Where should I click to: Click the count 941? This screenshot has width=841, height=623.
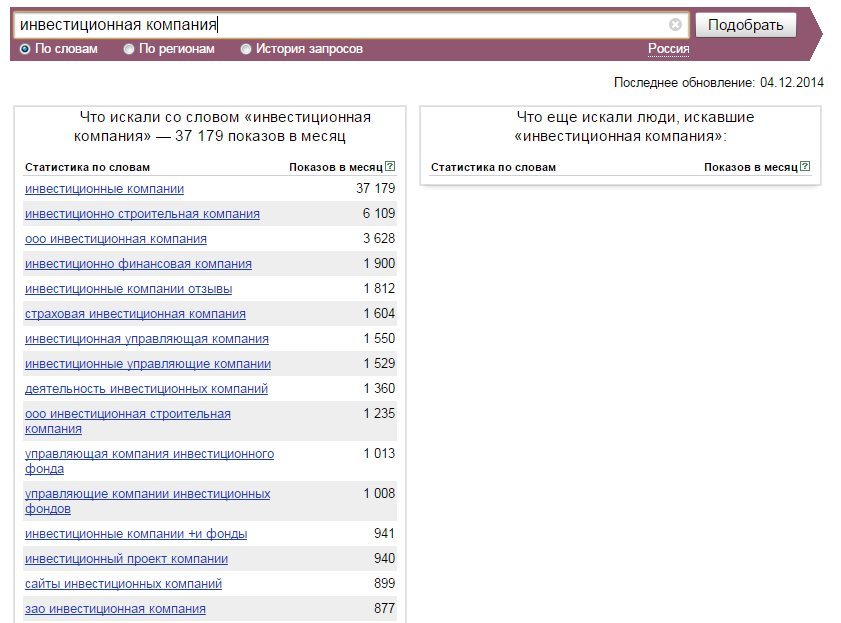385,533
